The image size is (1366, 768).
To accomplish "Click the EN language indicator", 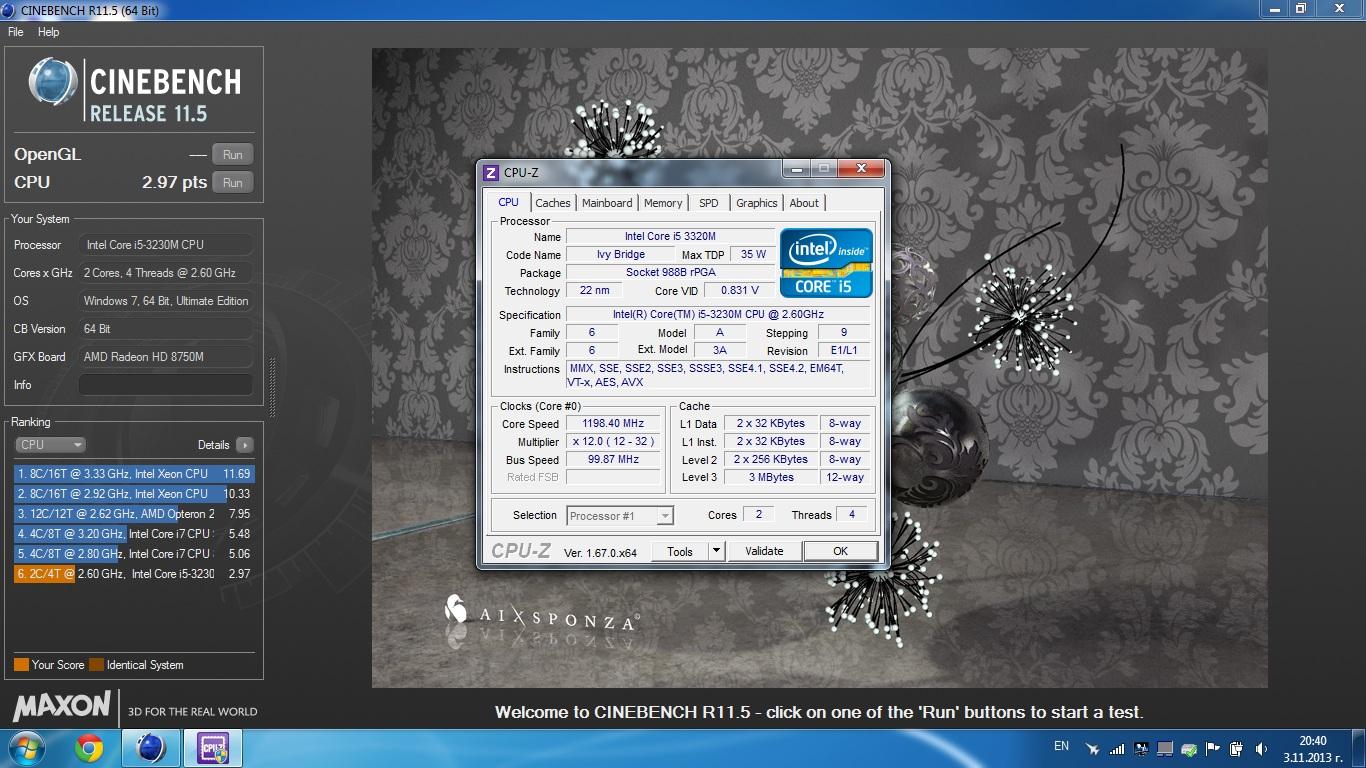I will tap(1062, 746).
